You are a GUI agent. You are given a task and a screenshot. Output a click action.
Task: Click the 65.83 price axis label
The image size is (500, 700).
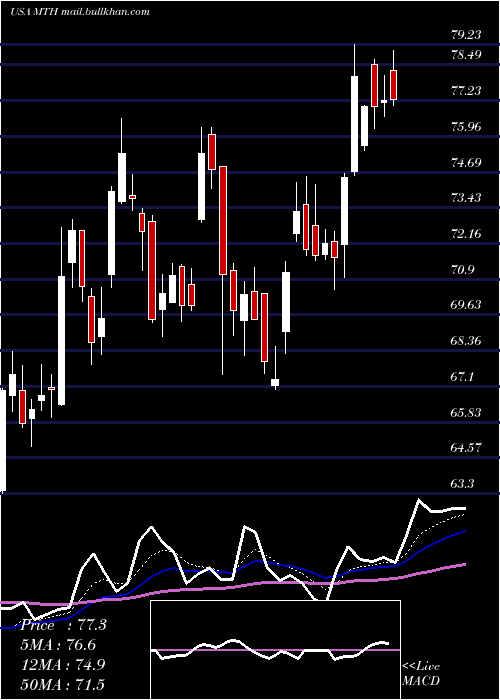pyautogui.click(x=466, y=412)
